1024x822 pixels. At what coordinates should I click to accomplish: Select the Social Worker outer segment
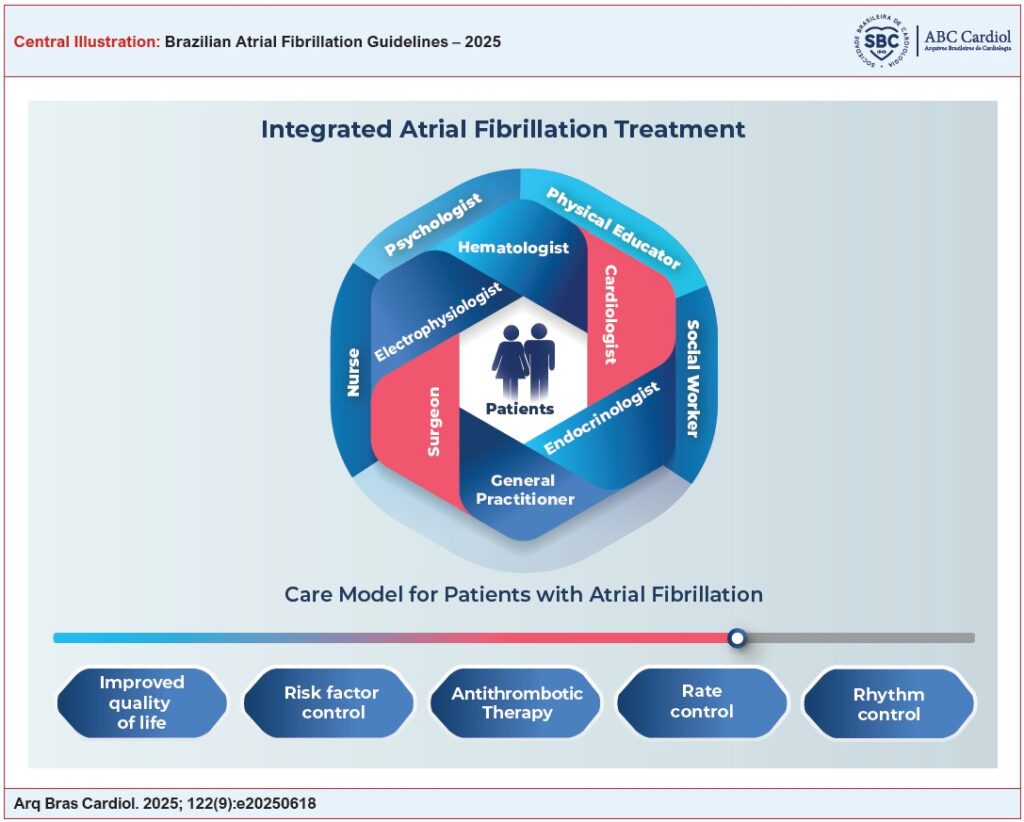[x=694, y=379]
